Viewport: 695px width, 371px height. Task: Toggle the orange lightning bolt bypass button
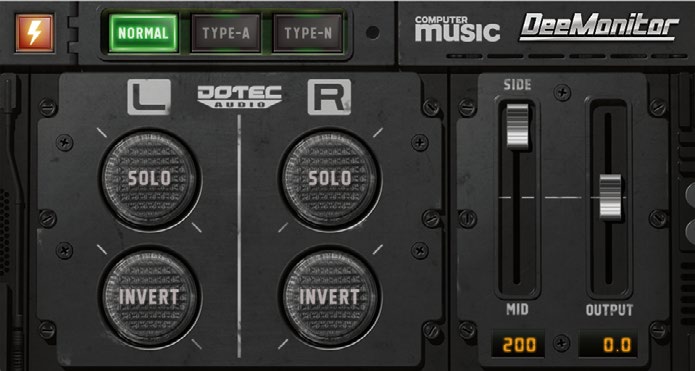(35, 33)
